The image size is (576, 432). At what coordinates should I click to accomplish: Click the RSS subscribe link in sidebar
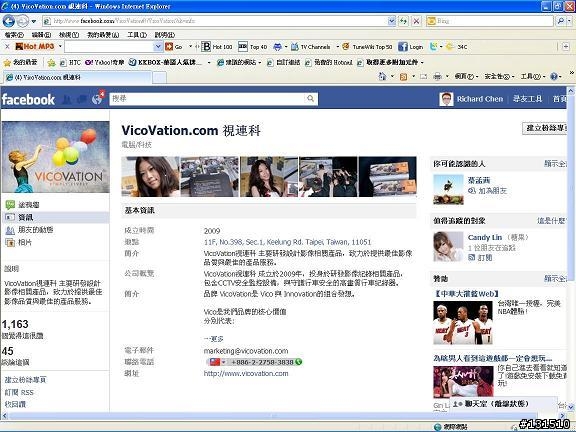pyautogui.click(x=19, y=392)
